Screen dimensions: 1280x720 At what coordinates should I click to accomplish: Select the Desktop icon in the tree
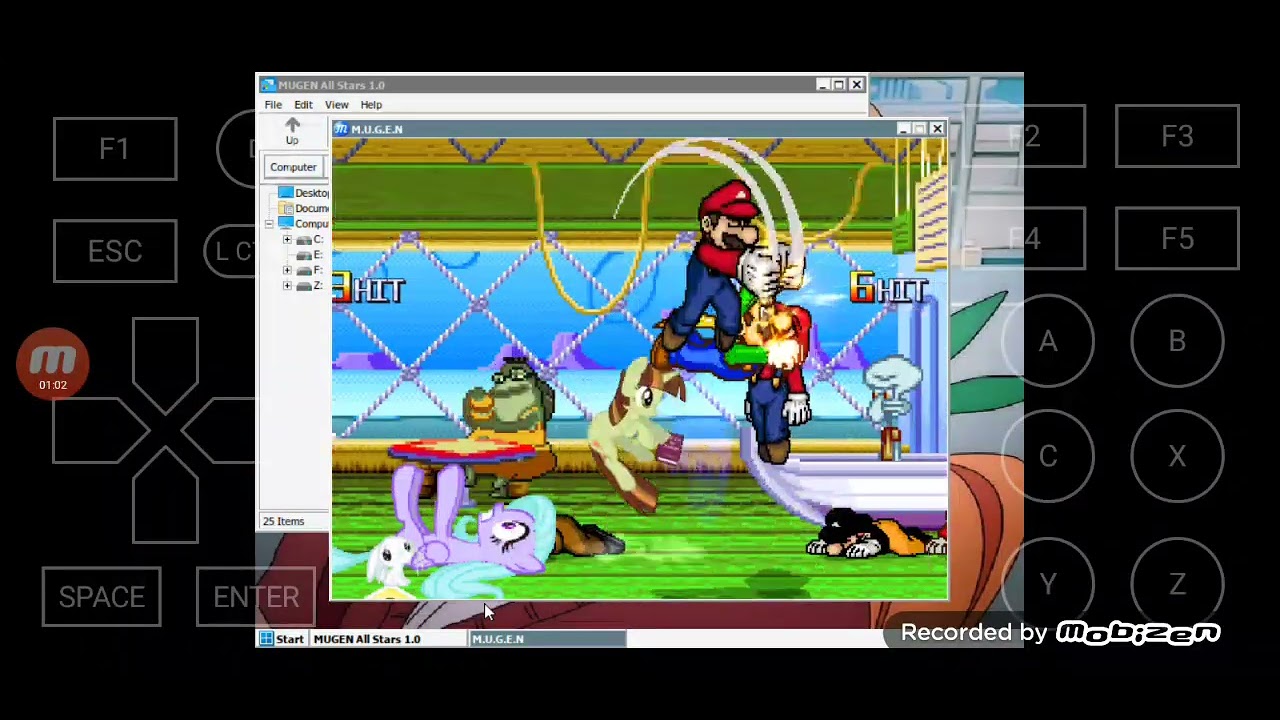[286, 193]
